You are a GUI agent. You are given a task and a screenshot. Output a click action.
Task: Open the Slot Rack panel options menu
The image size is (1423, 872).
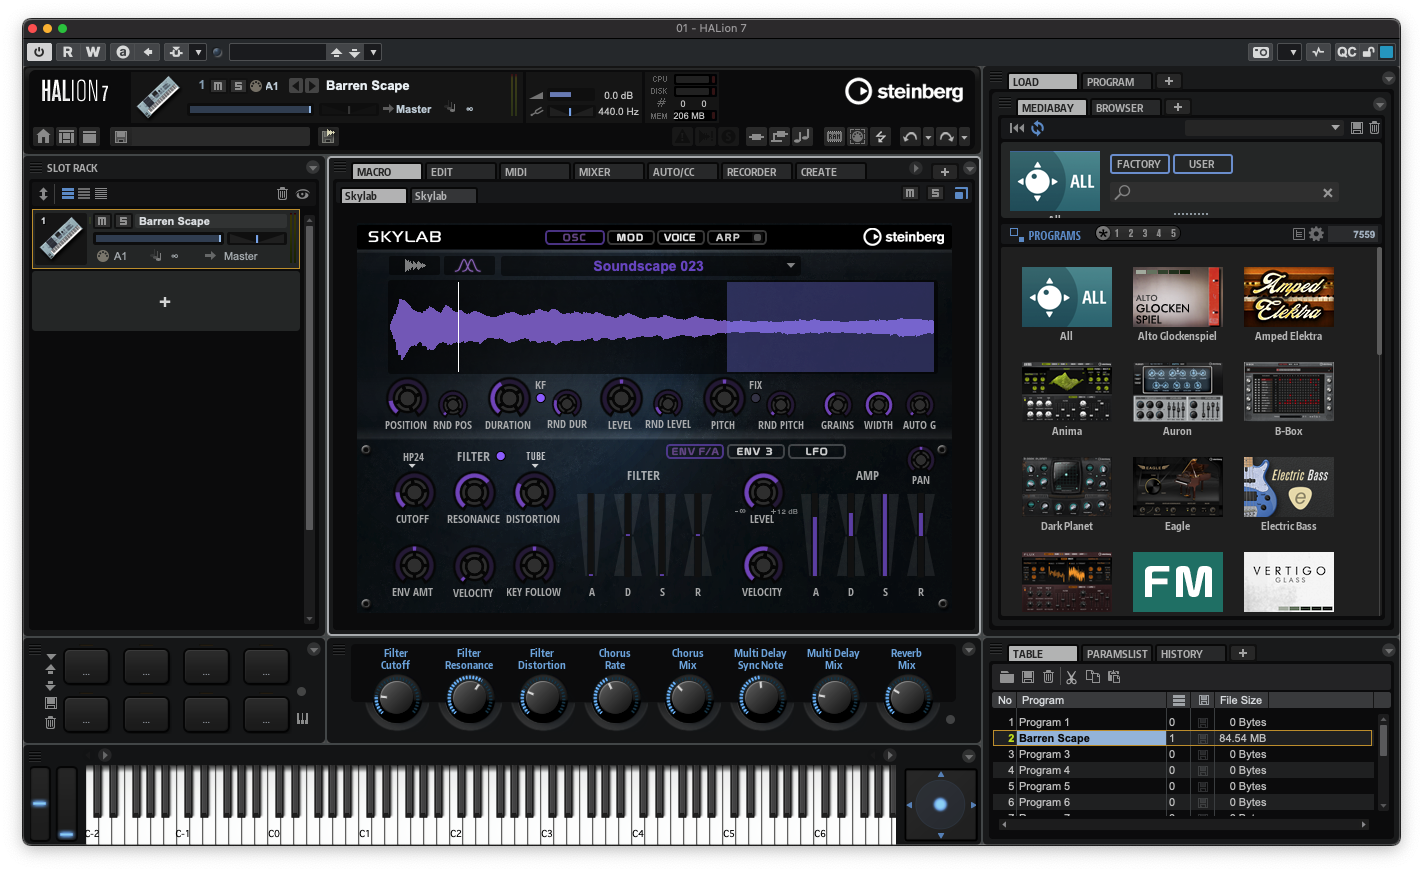pos(312,168)
